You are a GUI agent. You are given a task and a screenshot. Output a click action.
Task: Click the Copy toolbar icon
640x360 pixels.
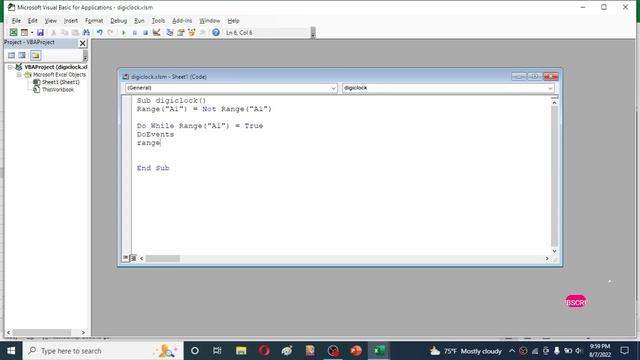click(64, 33)
